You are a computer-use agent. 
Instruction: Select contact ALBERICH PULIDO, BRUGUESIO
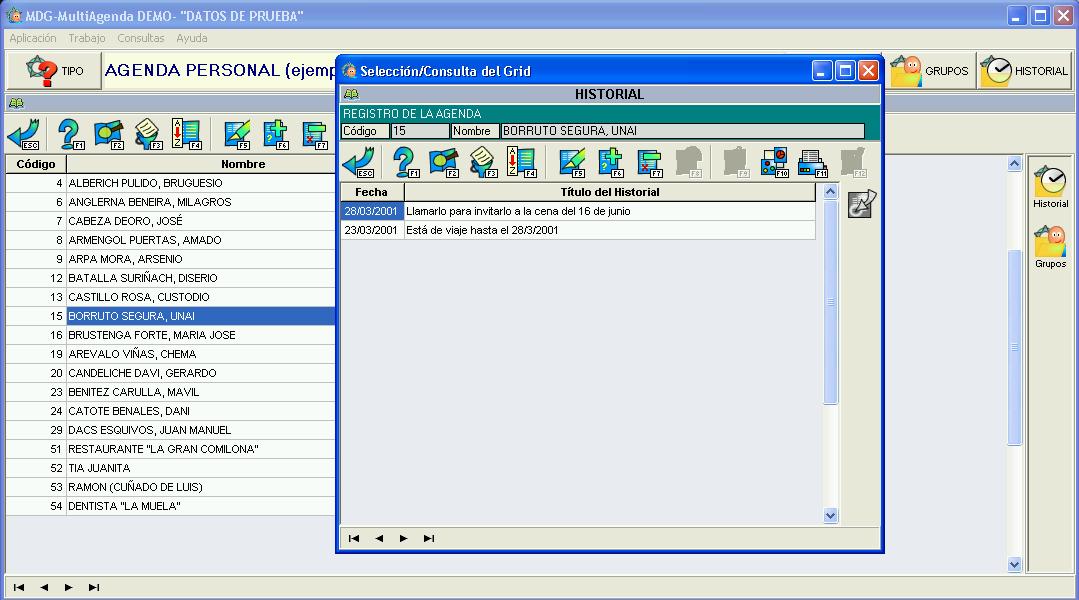[171, 183]
